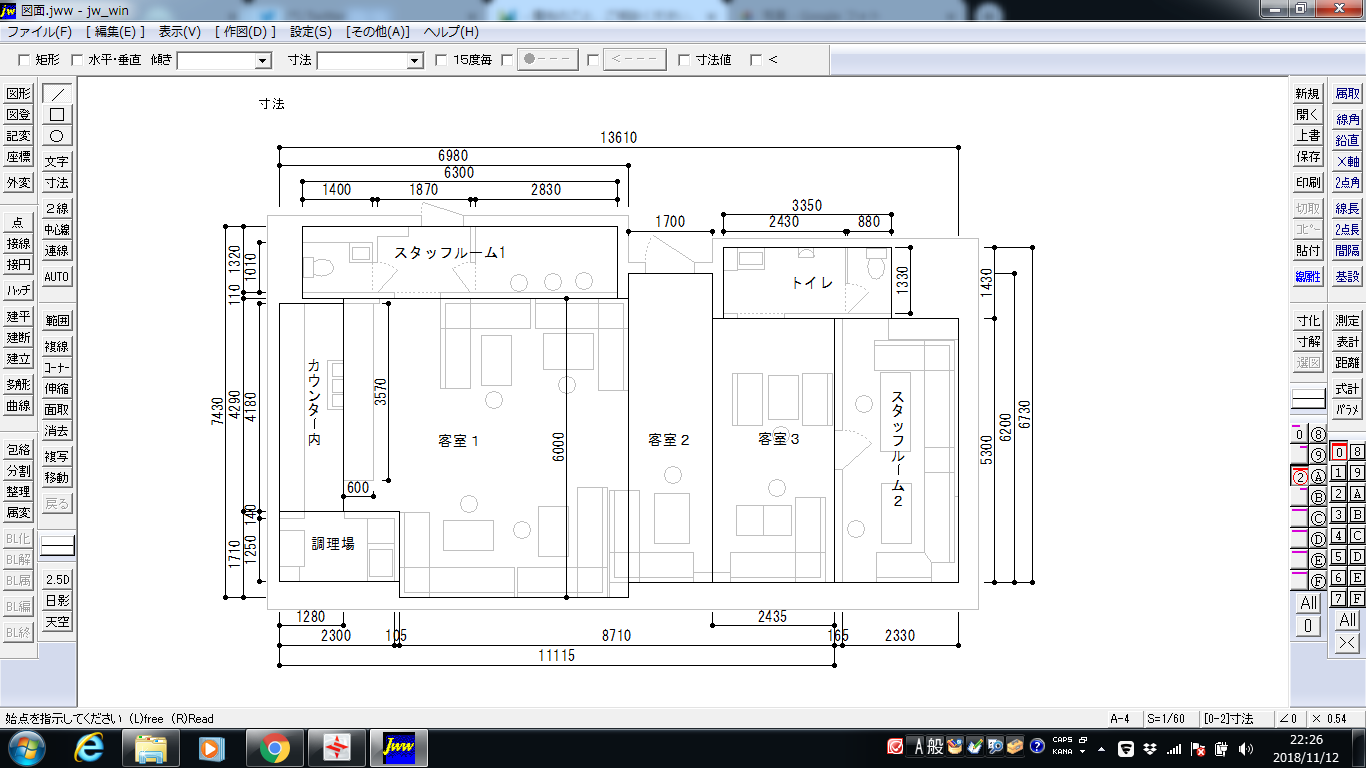Select the circle tool icon
The image size is (1366, 768).
tap(57, 135)
